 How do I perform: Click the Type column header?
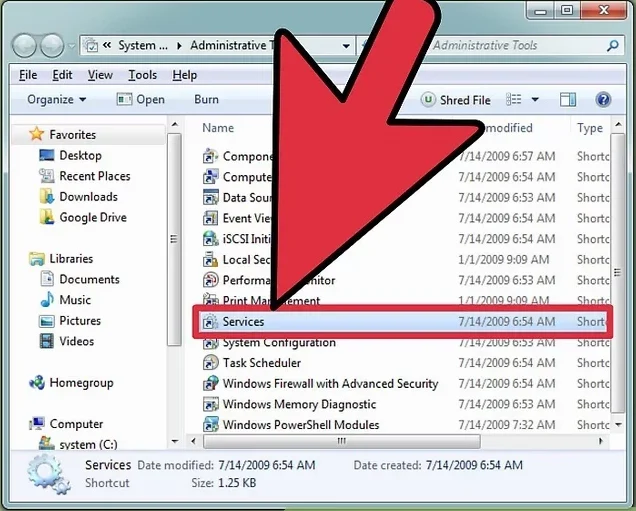[x=590, y=128]
